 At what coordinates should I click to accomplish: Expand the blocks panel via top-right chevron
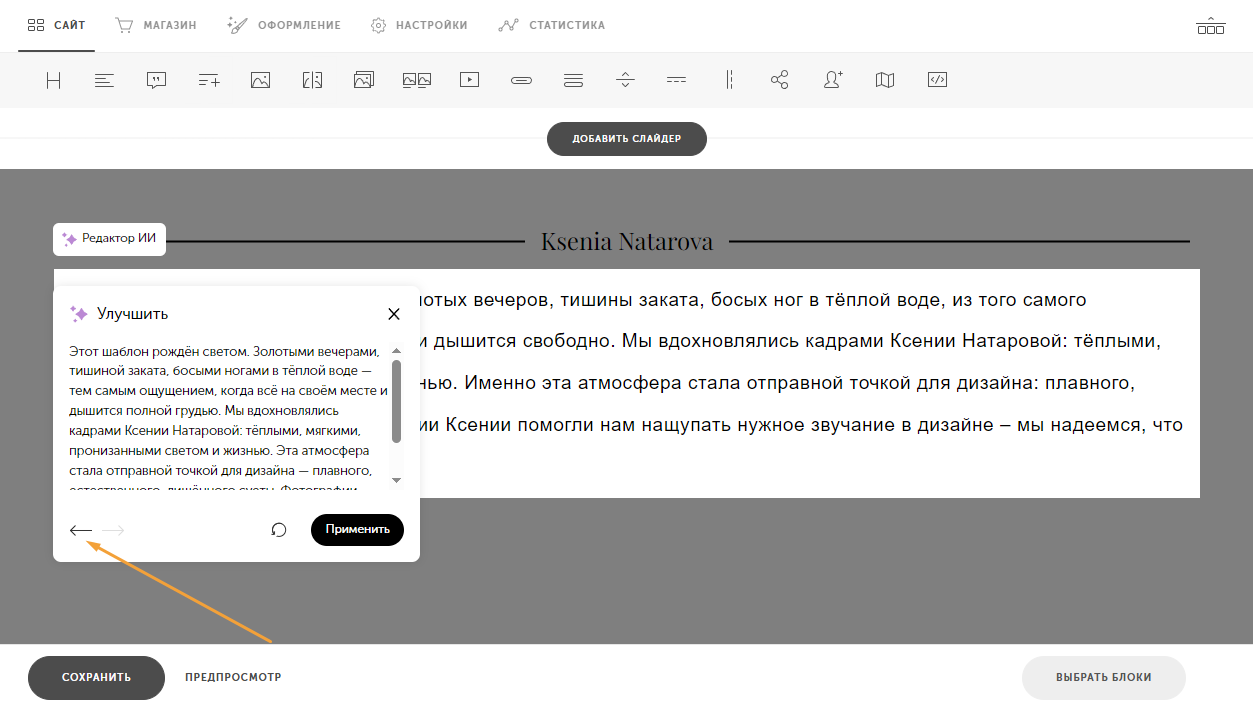[x=1210, y=26]
